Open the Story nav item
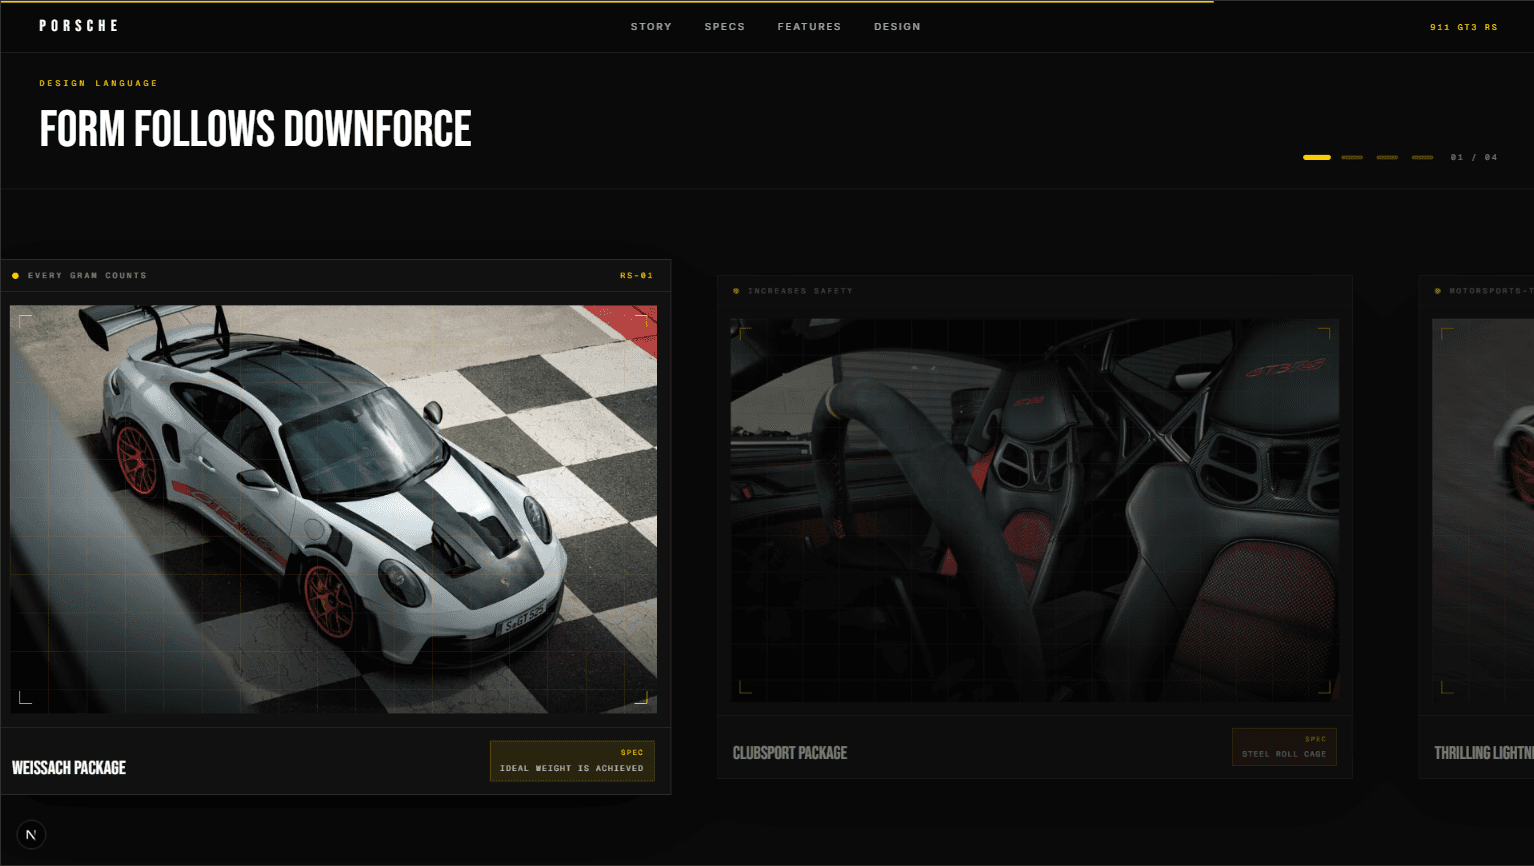The width and height of the screenshot is (1534, 866). pyautogui.click(x=651, y=27)
